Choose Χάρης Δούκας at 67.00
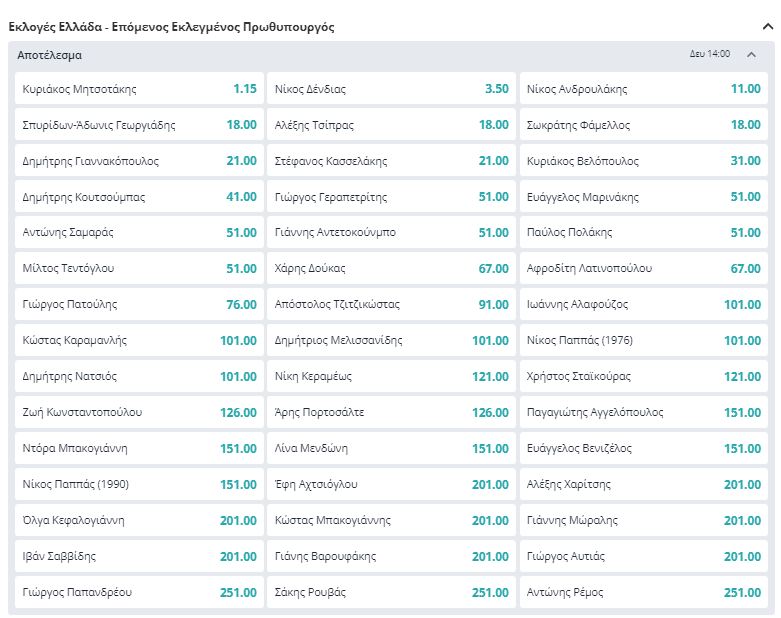 (391, 269)
